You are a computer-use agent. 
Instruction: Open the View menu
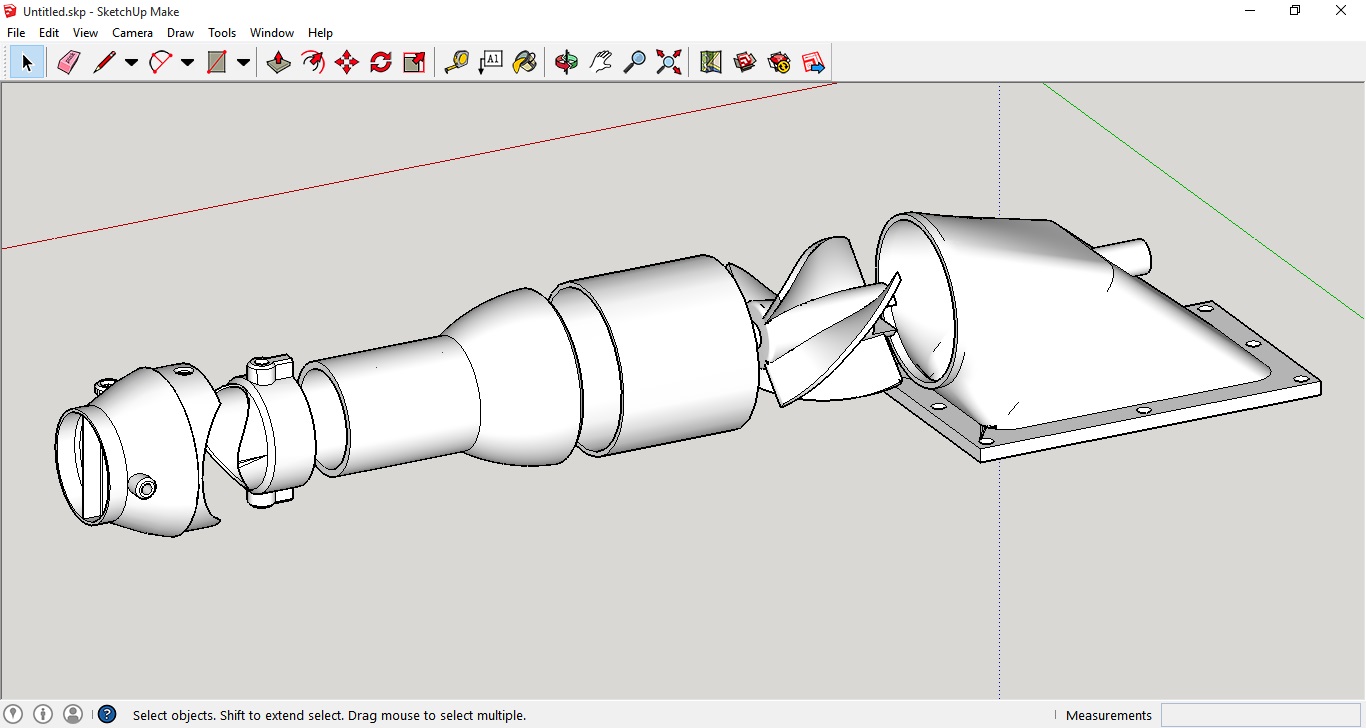point(86,33)
